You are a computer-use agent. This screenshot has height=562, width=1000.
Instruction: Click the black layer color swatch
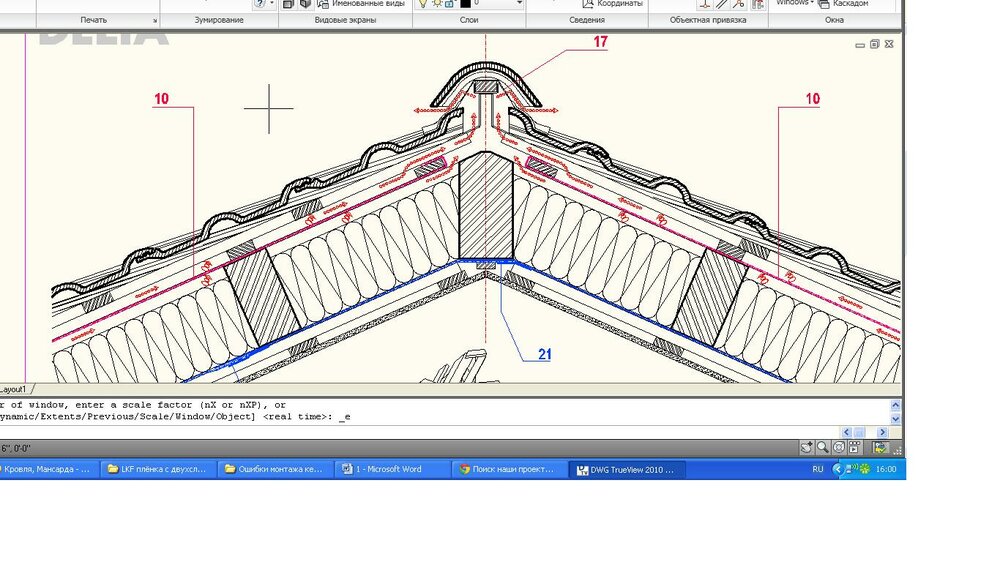465,4
